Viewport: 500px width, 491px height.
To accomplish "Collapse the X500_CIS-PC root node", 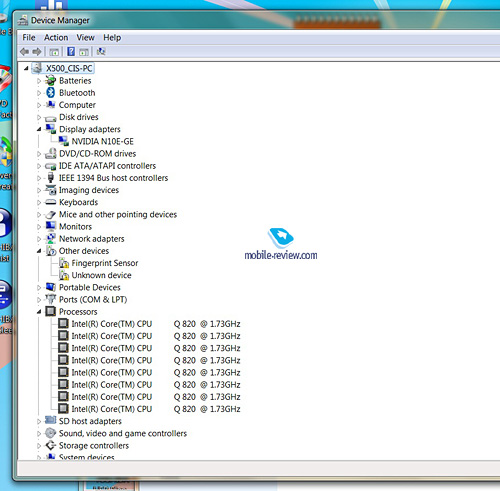I will tap(26, 69).
